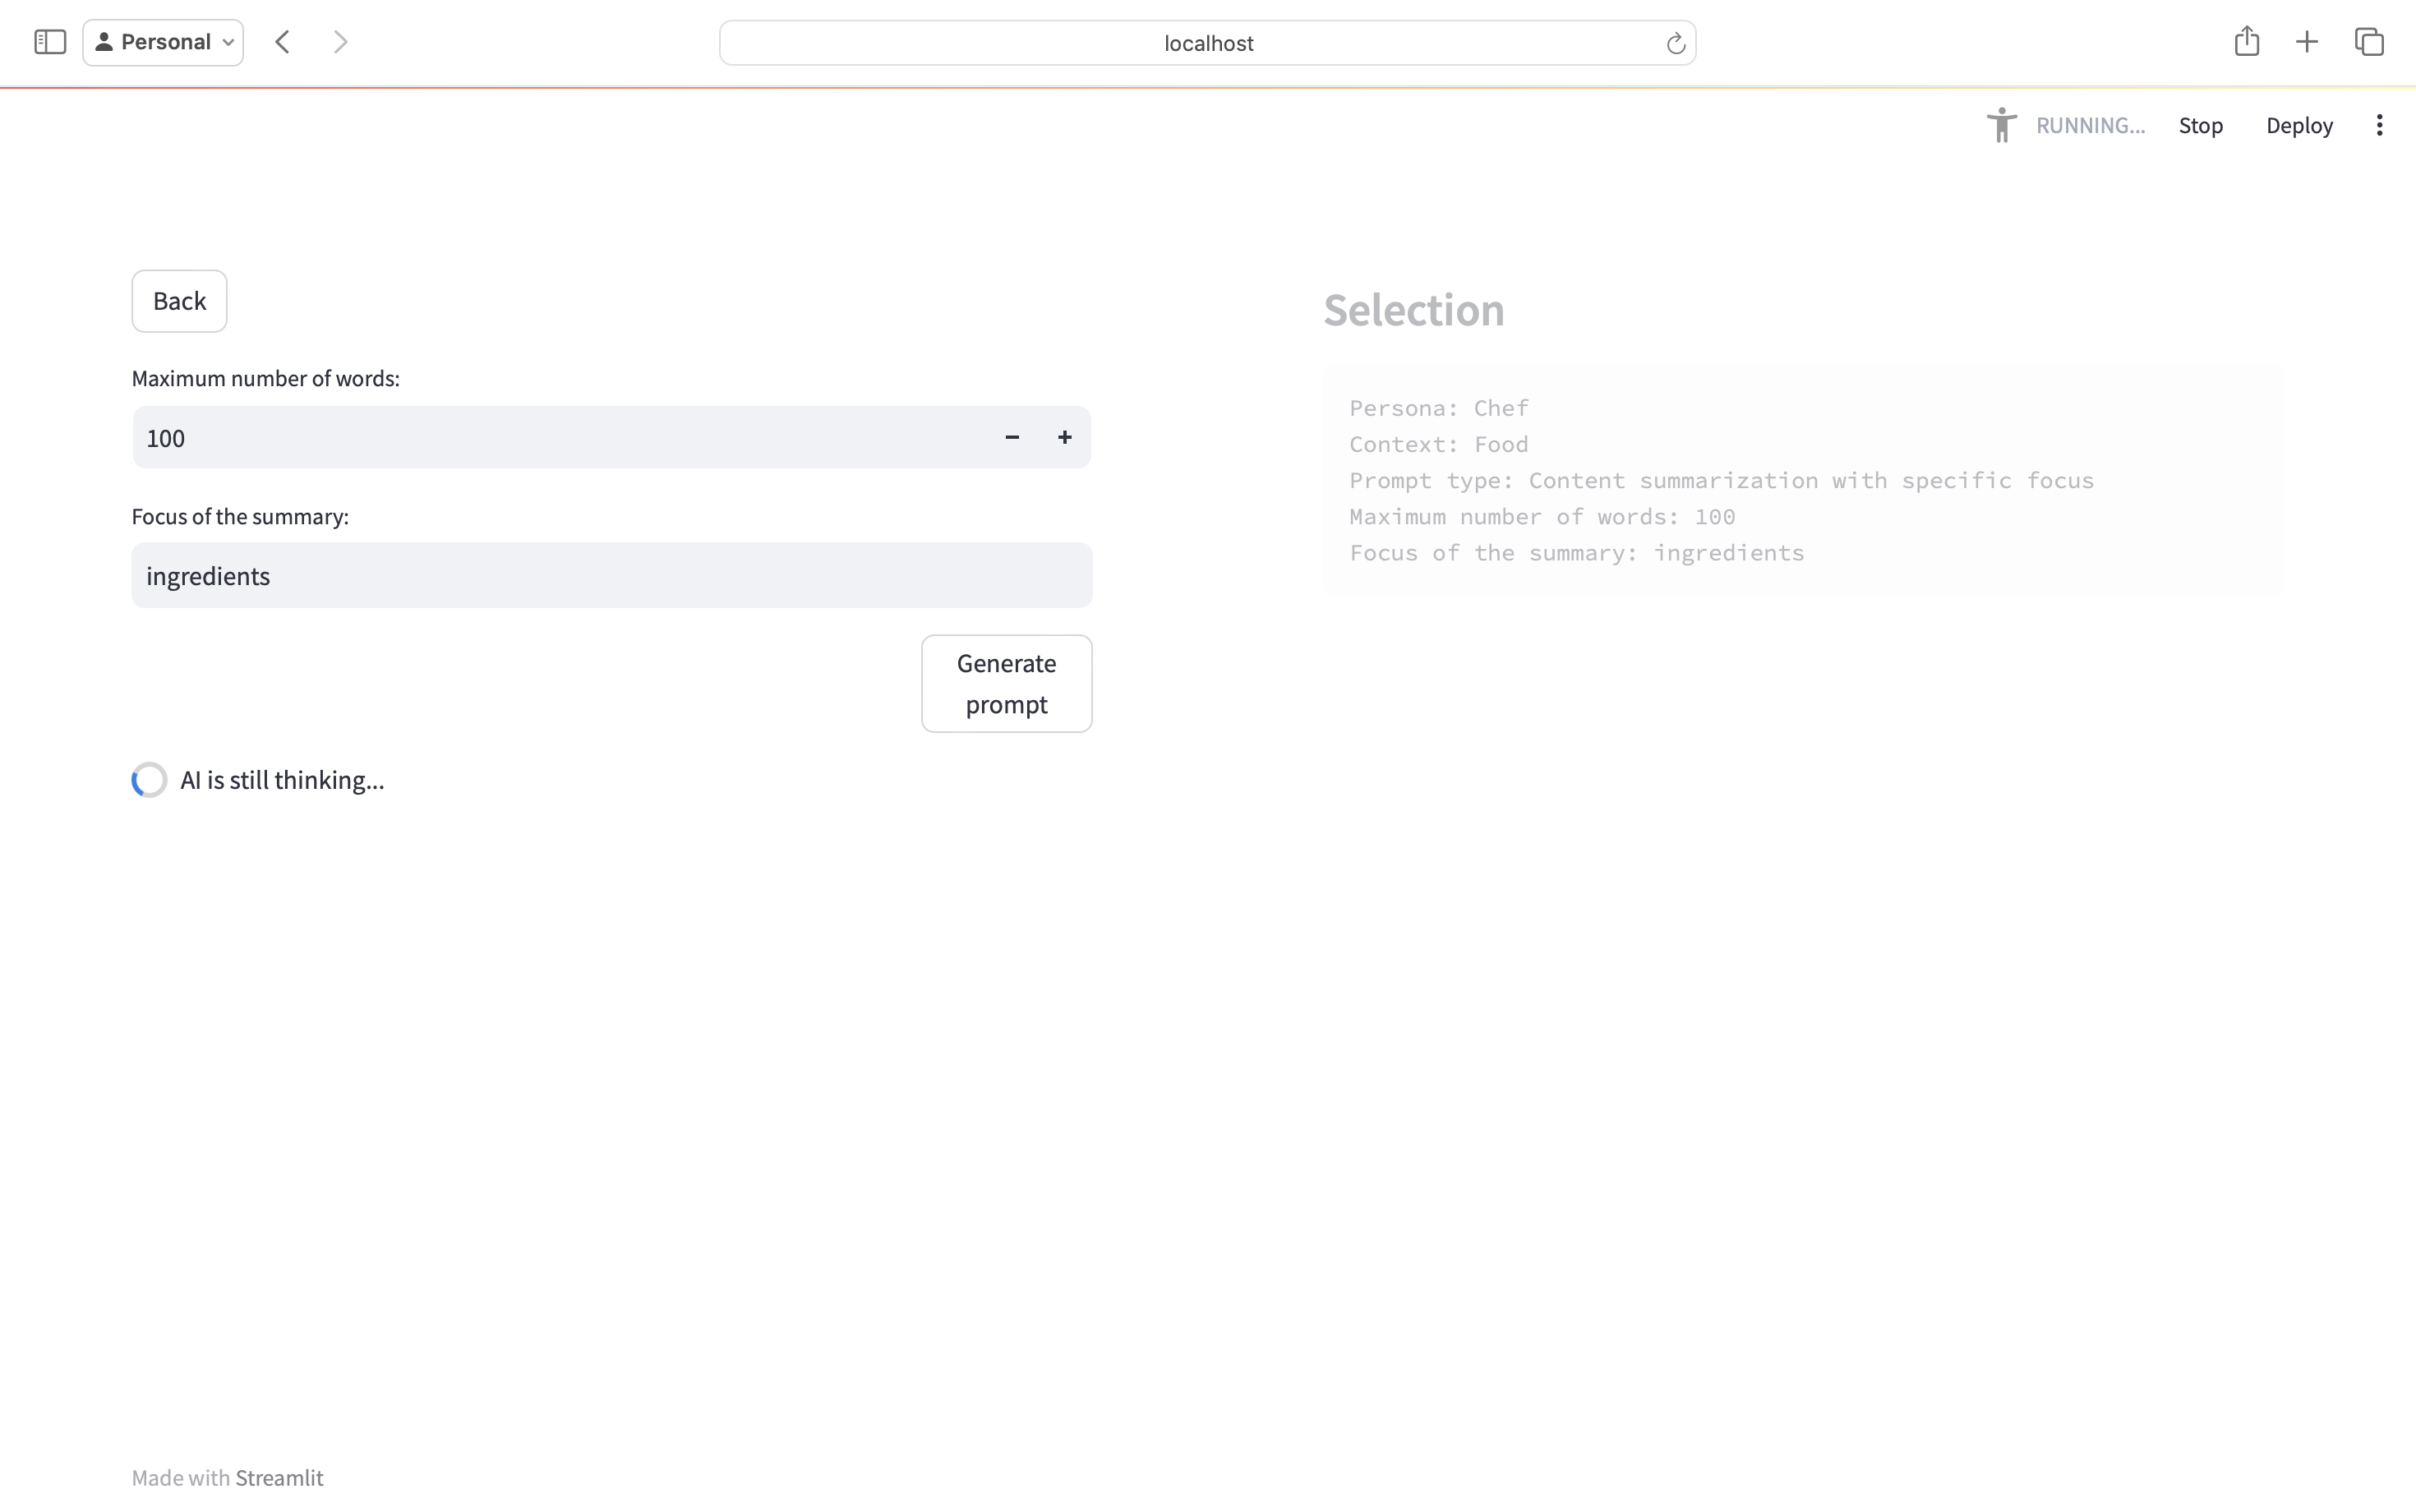Stop the running Streamlit script
The width and height of the screenshot is (2416, 1512).
pos(2200,125)
